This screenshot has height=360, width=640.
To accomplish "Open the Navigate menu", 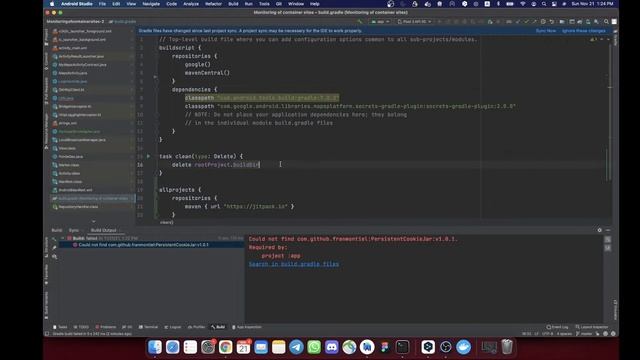I will tap(151, 4).
